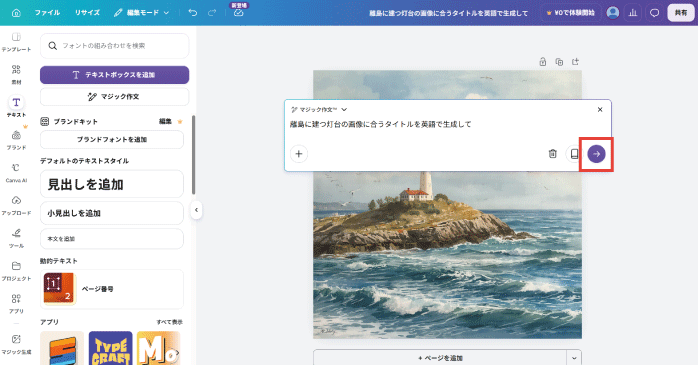698x365 pixels.
Task: Add body text with 本文を追加
Action: pyautogui.click(x=112, y=239)
